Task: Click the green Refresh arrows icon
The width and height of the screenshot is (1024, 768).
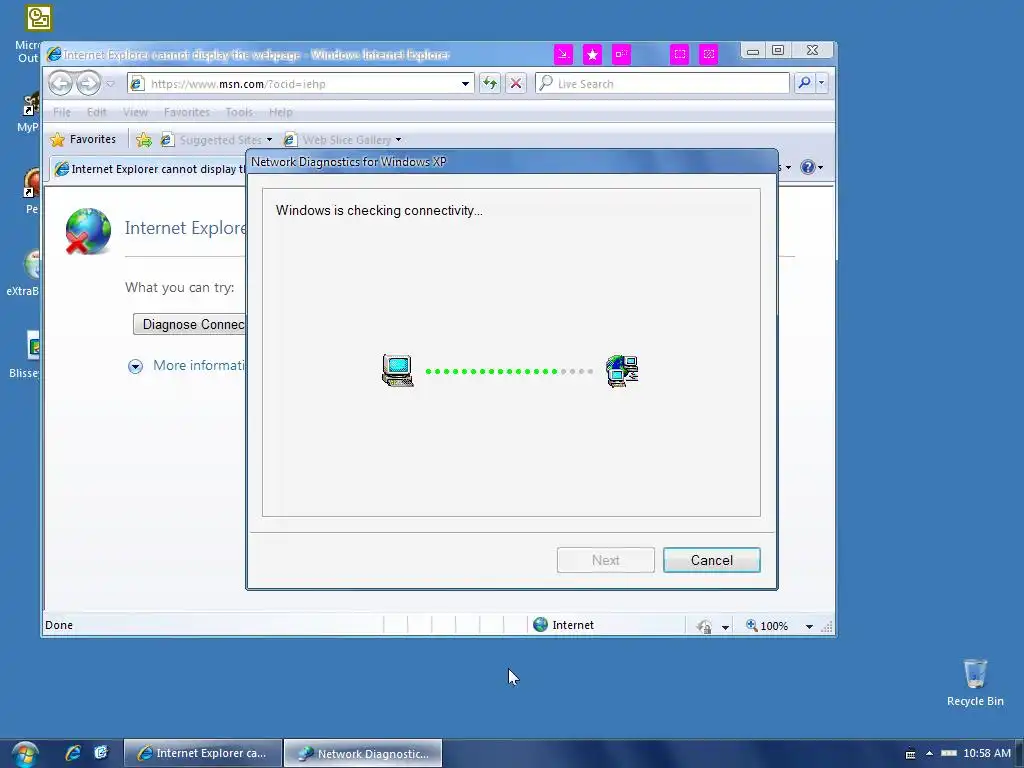Action: pos(490,84)
